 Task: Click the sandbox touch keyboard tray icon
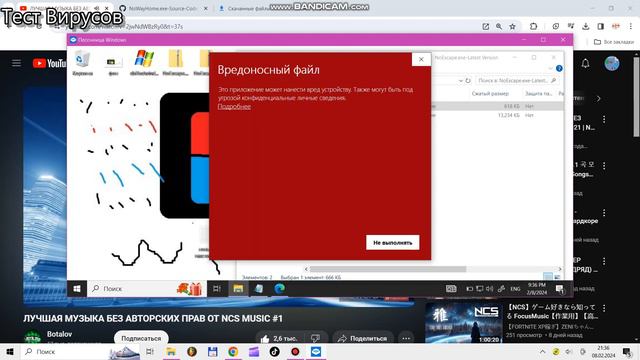[451, 289]
